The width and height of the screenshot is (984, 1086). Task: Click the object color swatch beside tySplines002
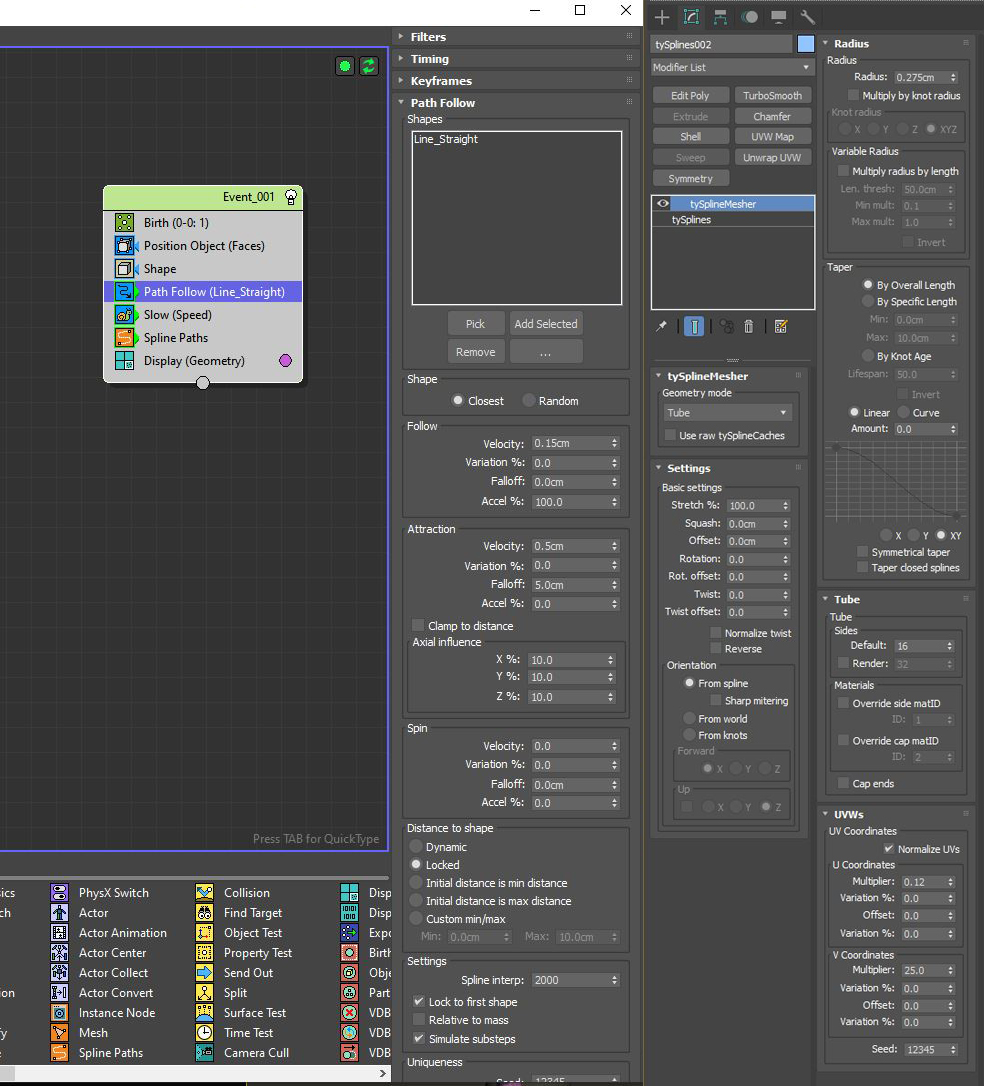[x=806, y=44]
